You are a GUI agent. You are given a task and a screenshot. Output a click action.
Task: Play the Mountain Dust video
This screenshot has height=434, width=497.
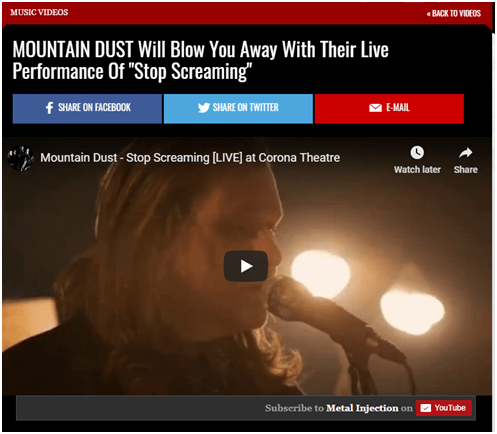pyautogui.click(x=246, y=266)
